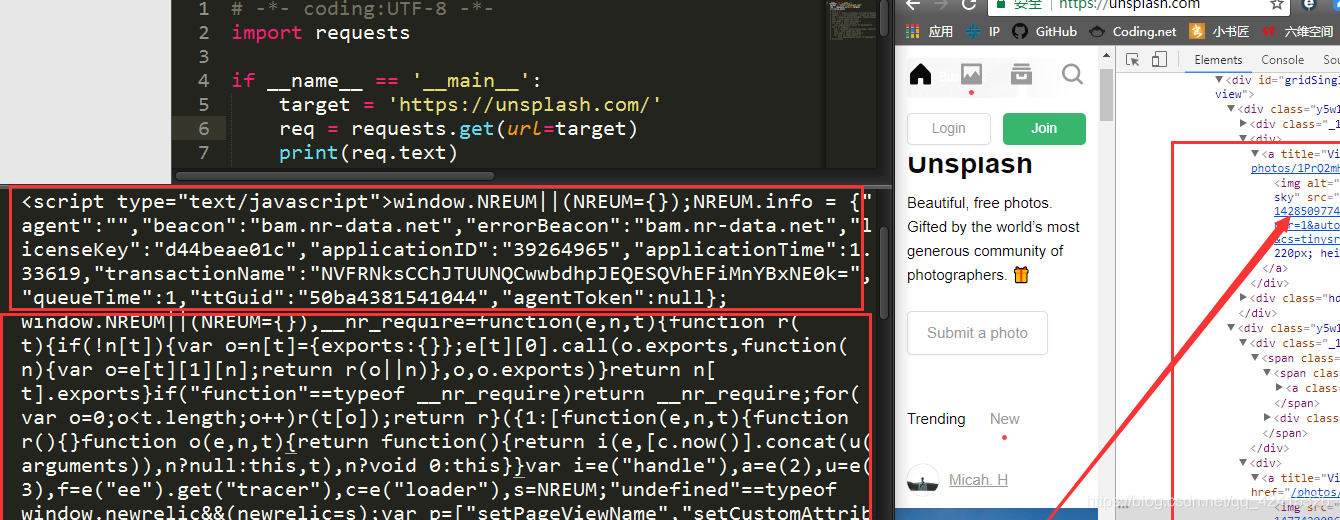Open the photos/1PrQ2m link in DevTools
The height and width of the screenshot is (520, 1340).
[1295, 169]
